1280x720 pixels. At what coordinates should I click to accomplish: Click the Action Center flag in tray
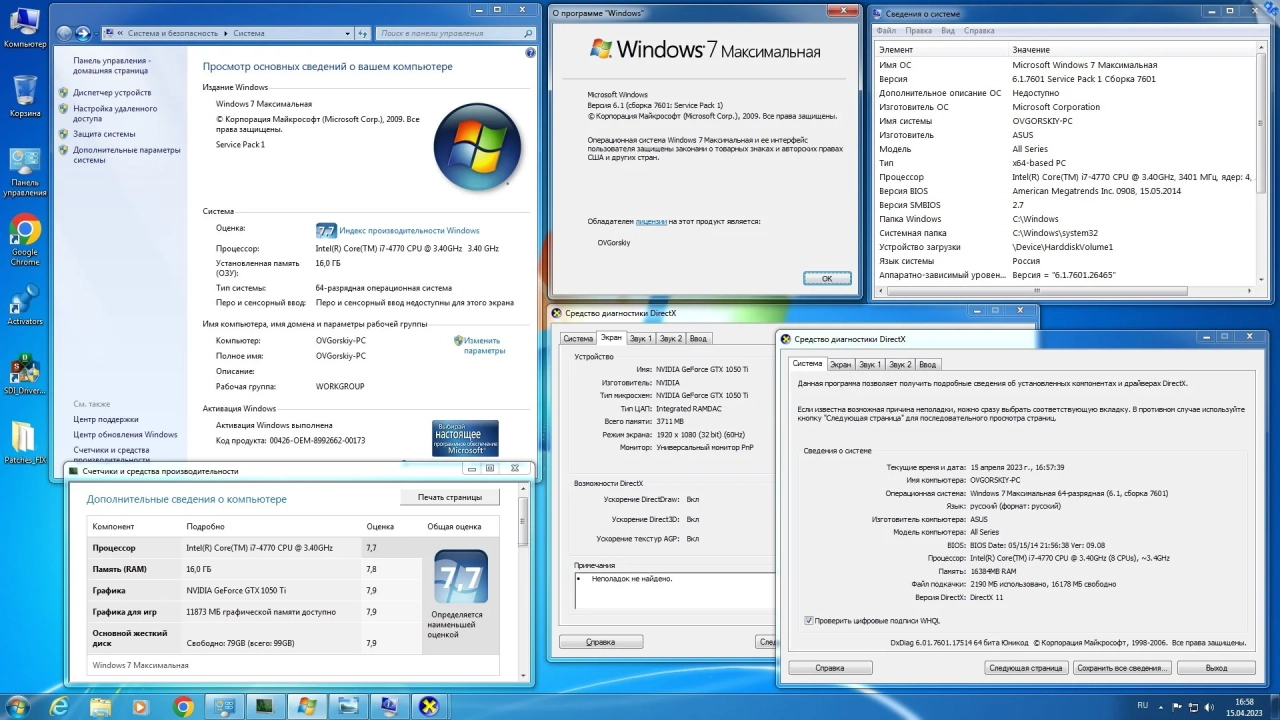coord(1178,706)
